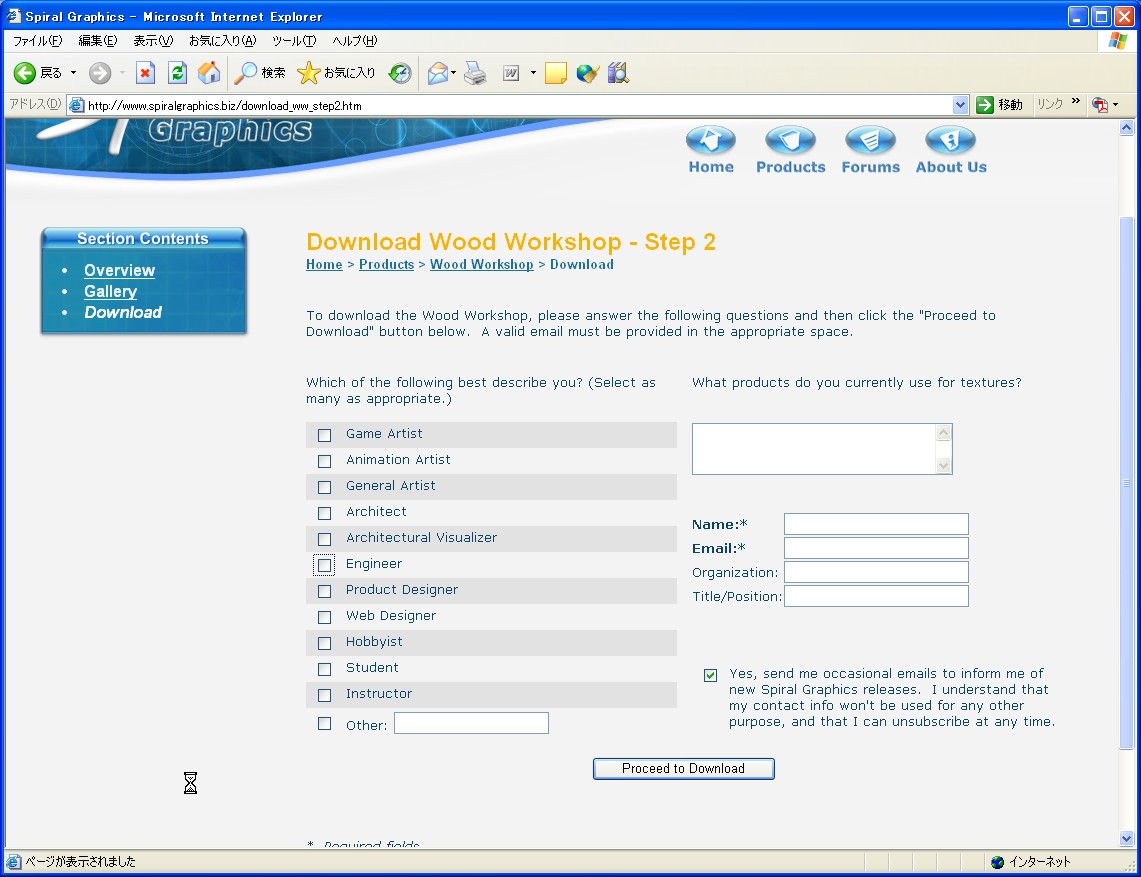Click the Email input field
The height and width of the screenshot is (877, 1141).
click(876, 548)
